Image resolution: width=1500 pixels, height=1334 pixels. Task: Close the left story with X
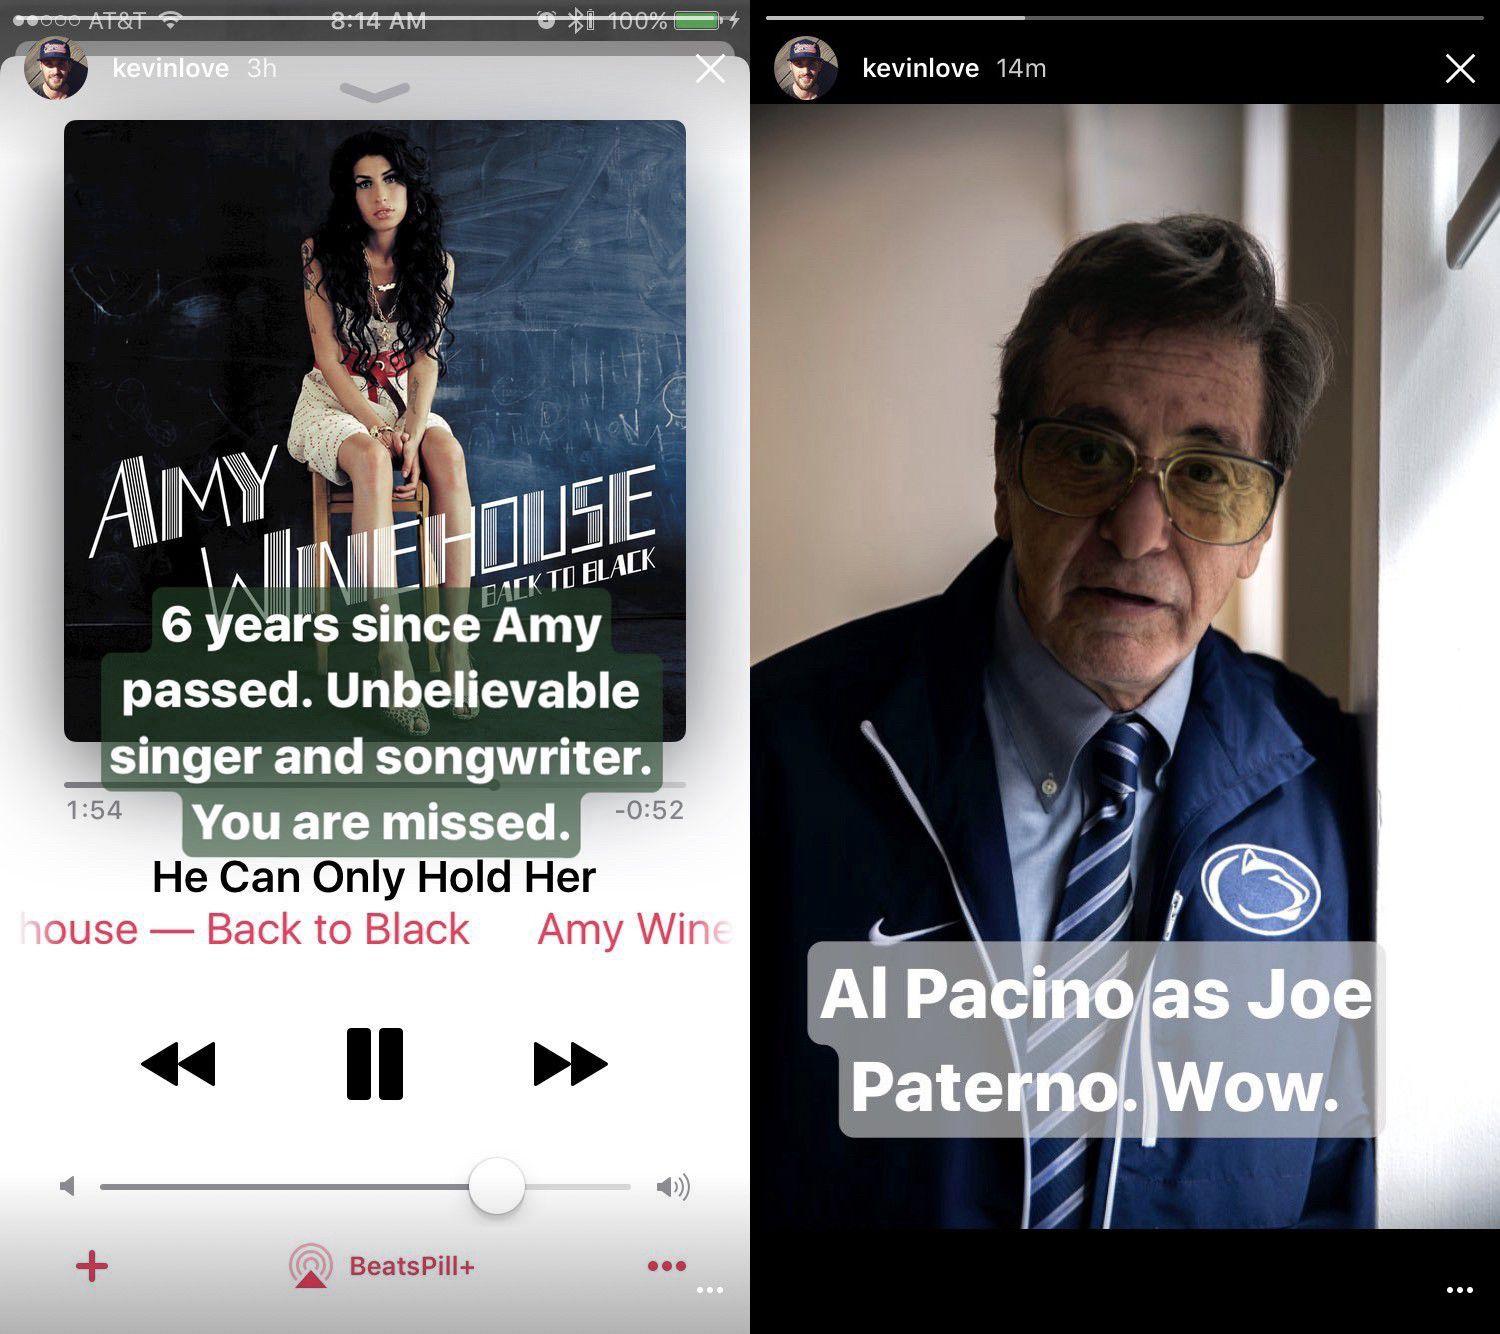pos(710,69)
